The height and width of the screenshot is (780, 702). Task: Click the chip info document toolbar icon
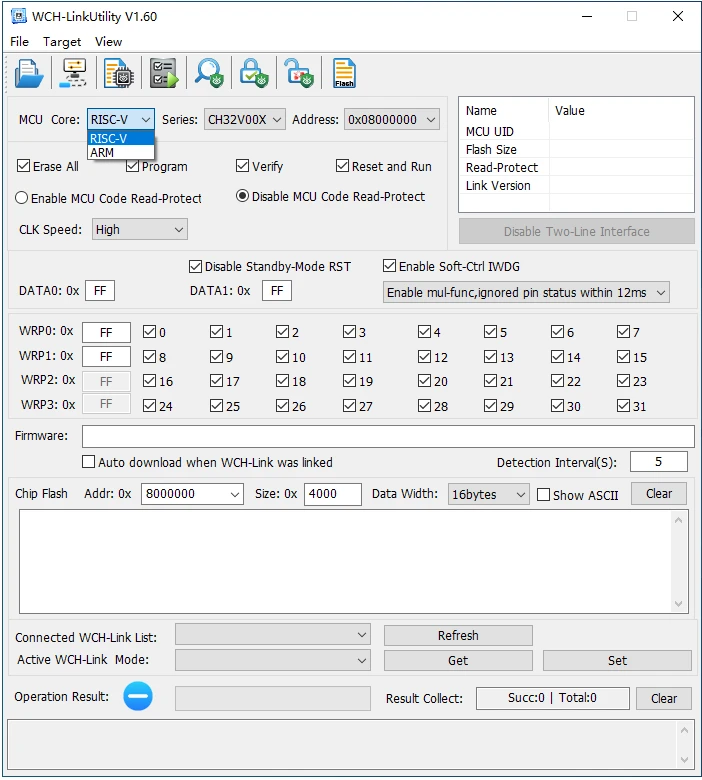click(119, 73)
